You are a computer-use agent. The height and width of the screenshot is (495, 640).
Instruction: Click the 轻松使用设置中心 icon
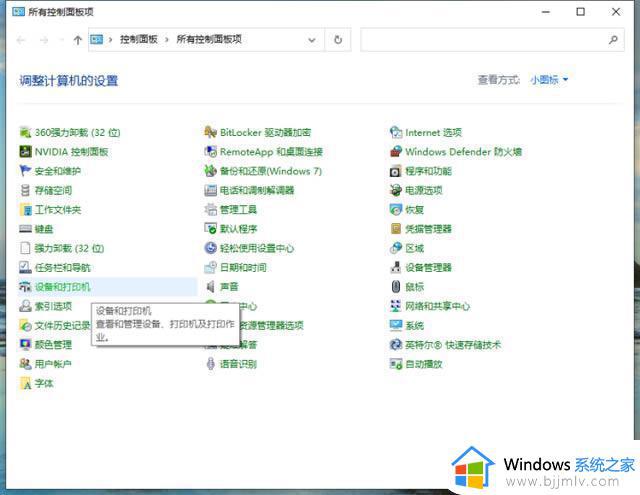click(211, 248)
